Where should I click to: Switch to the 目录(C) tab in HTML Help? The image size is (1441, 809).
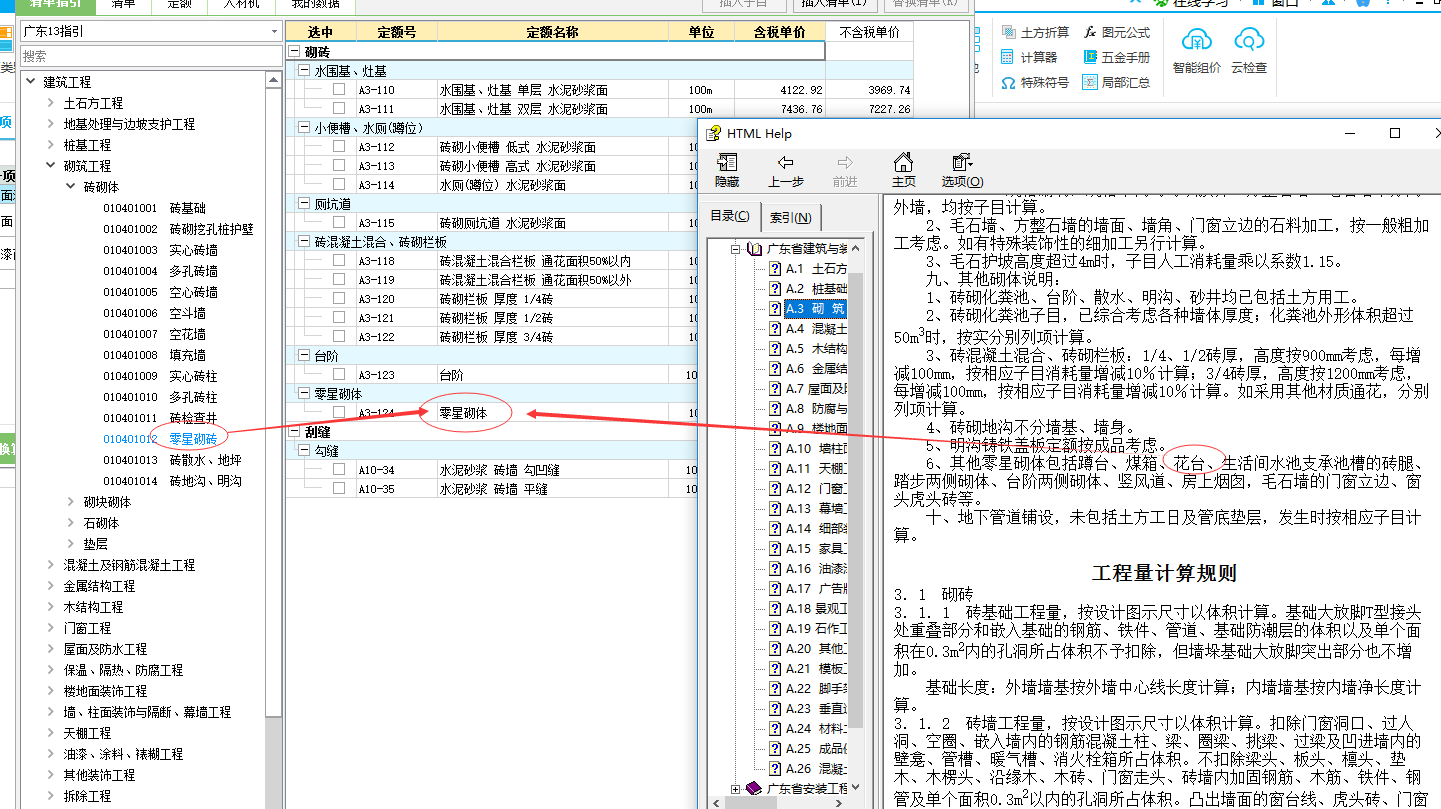click(730, 216)
